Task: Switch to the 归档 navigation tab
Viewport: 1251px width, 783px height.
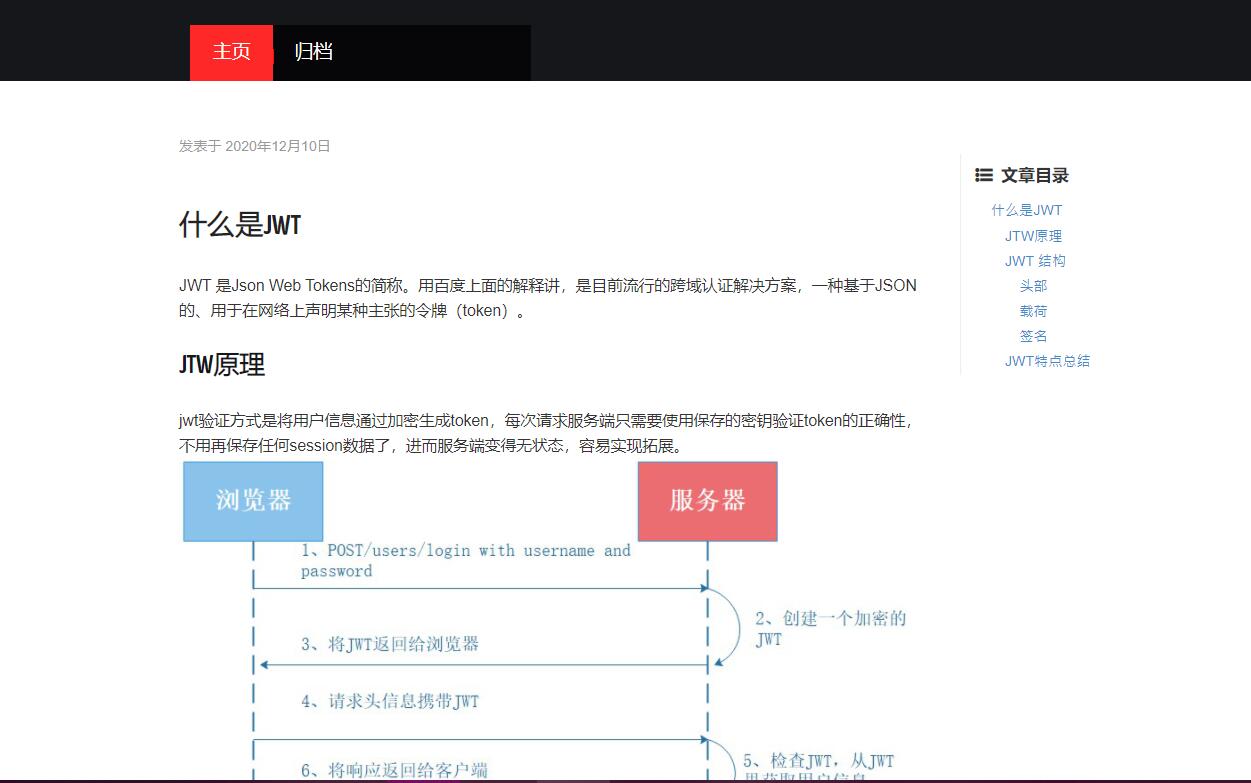Action: (x=314, y=52)
